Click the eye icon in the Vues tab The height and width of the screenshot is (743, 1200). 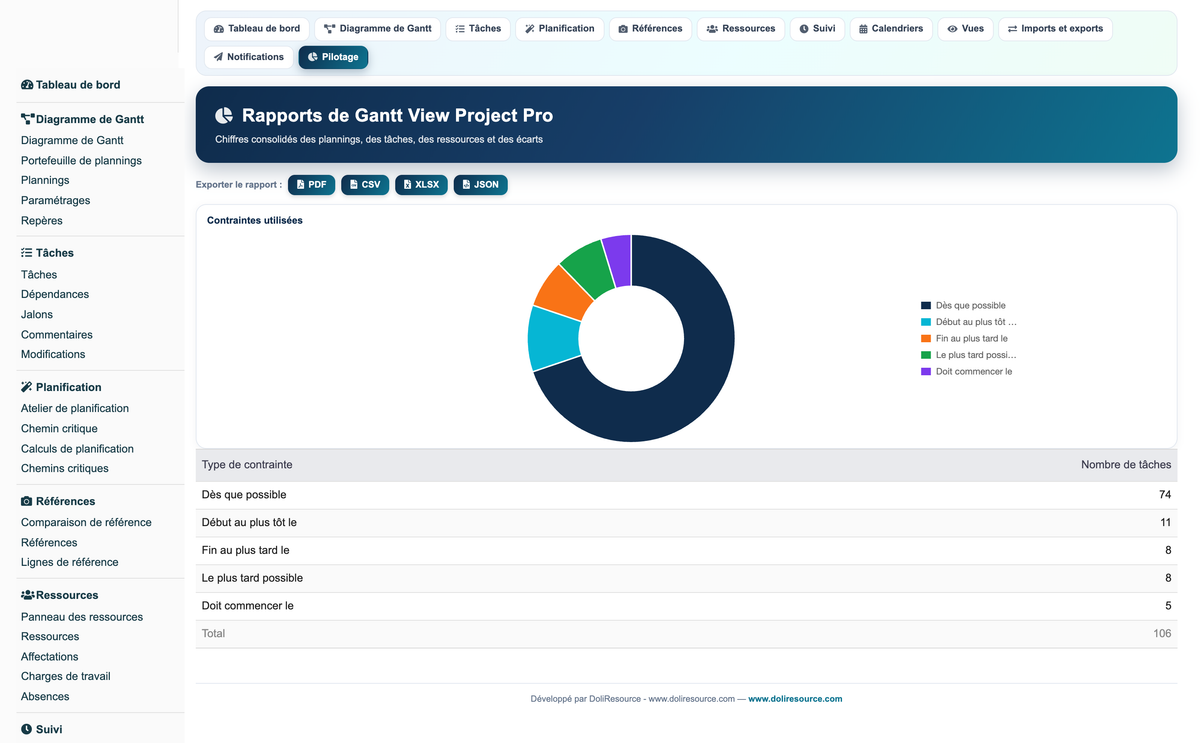pos(952,29)
